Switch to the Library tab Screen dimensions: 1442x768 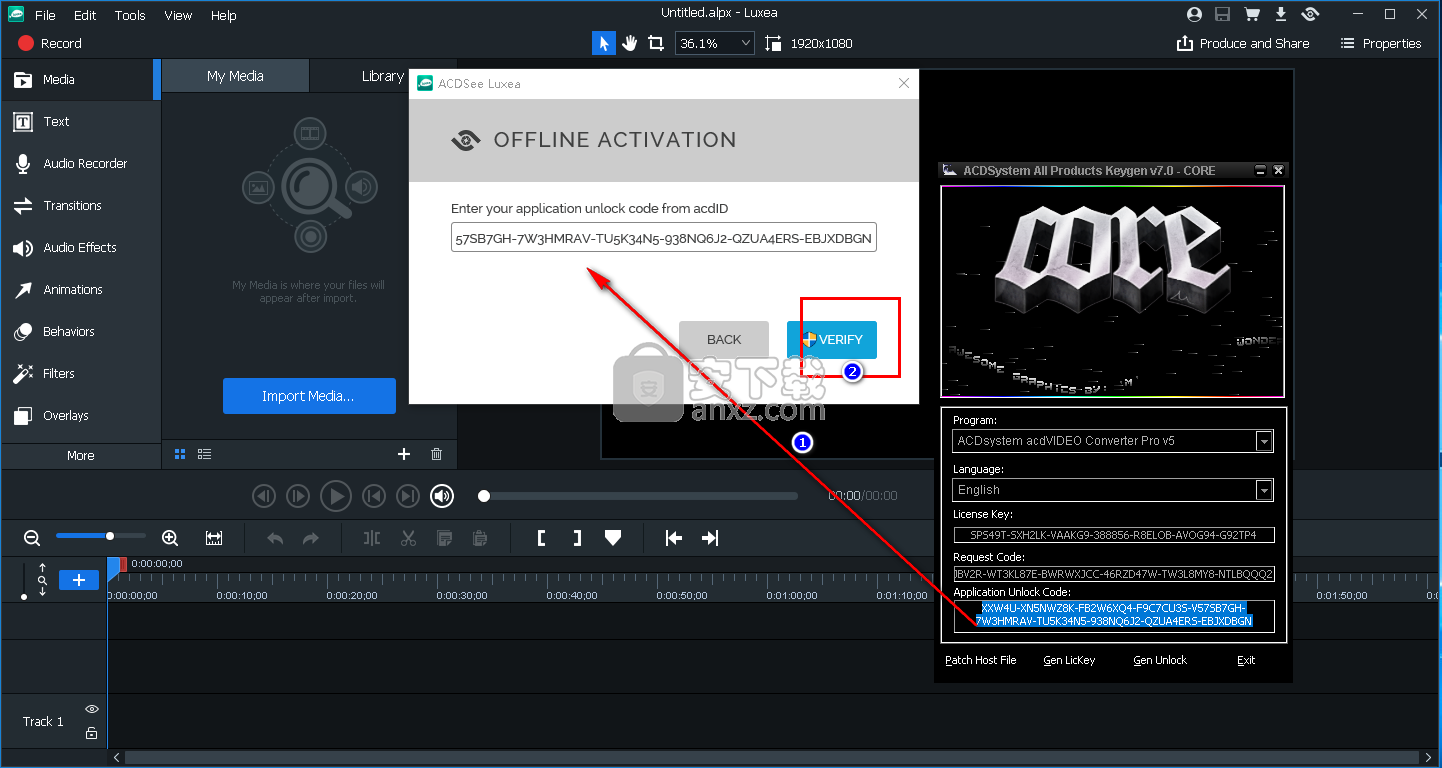pos(382,76)
